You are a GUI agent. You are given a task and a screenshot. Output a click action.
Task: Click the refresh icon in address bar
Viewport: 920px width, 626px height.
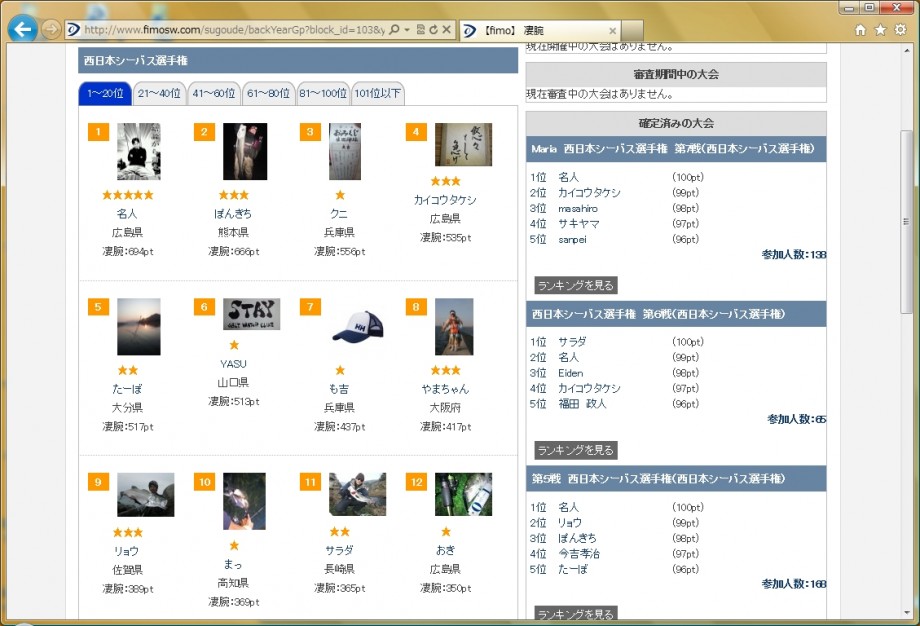[x=434, y=29]
